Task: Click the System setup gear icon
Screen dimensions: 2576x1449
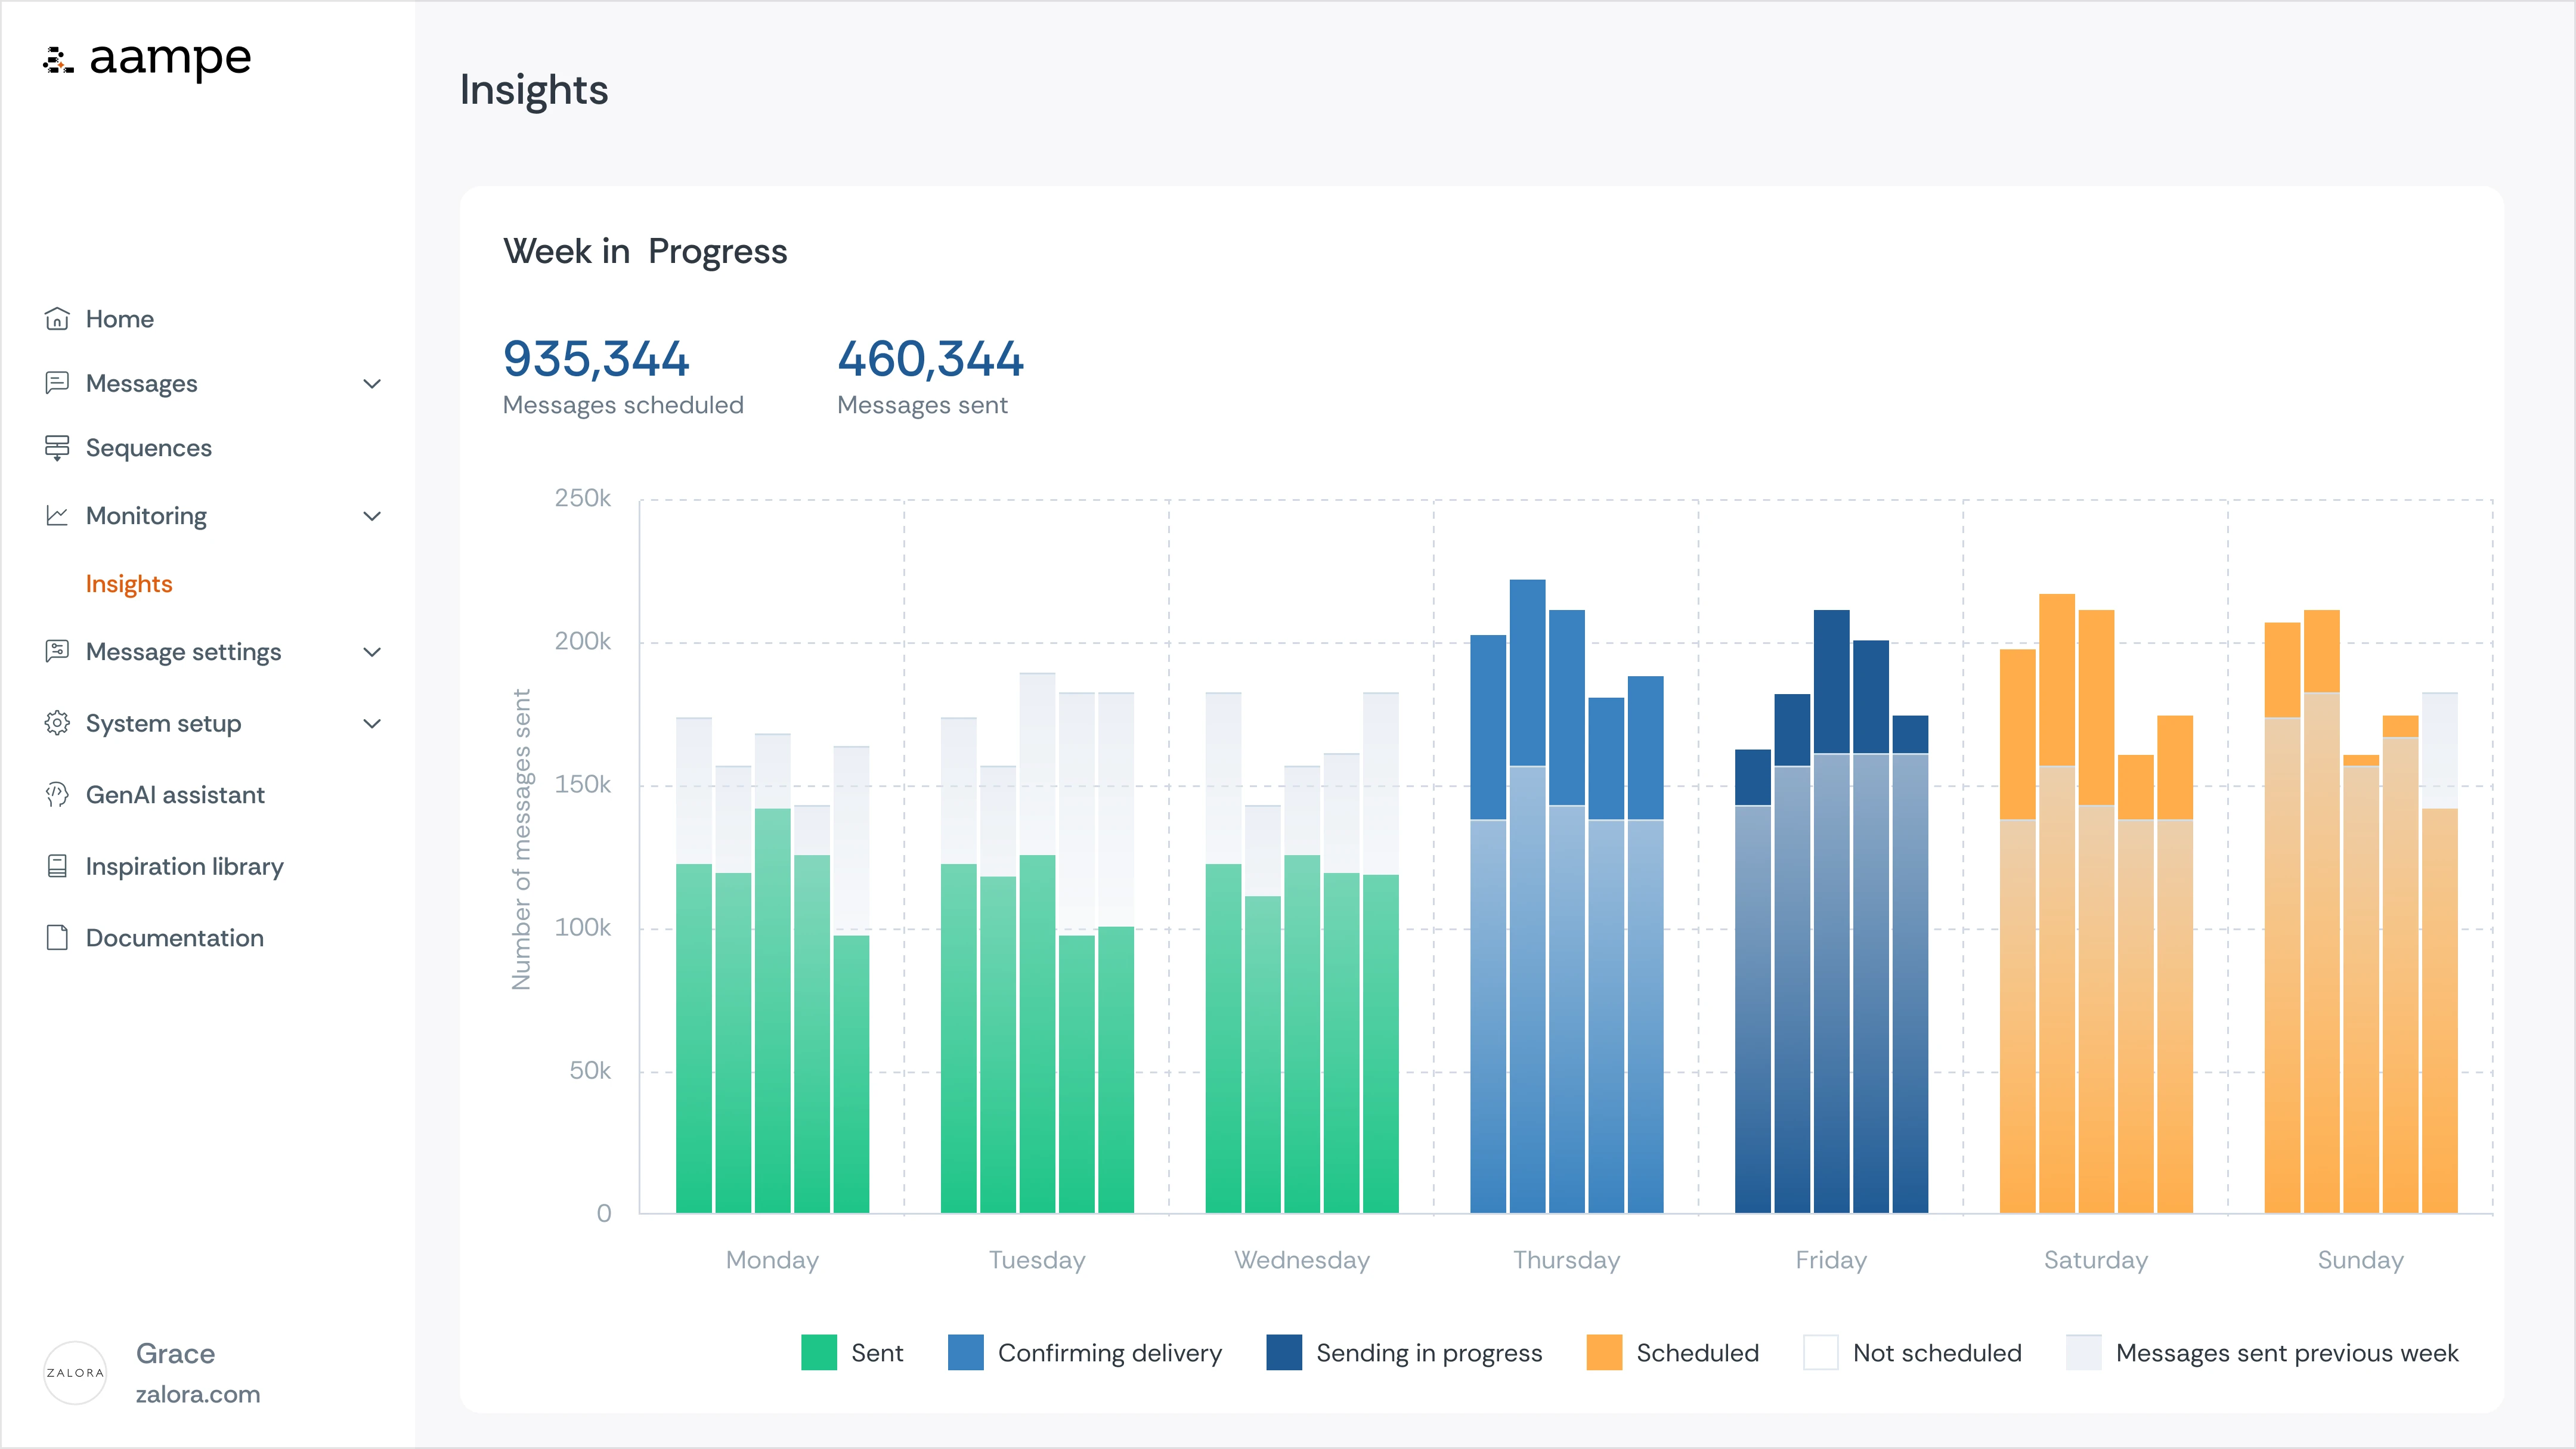Action: (57, 723)
